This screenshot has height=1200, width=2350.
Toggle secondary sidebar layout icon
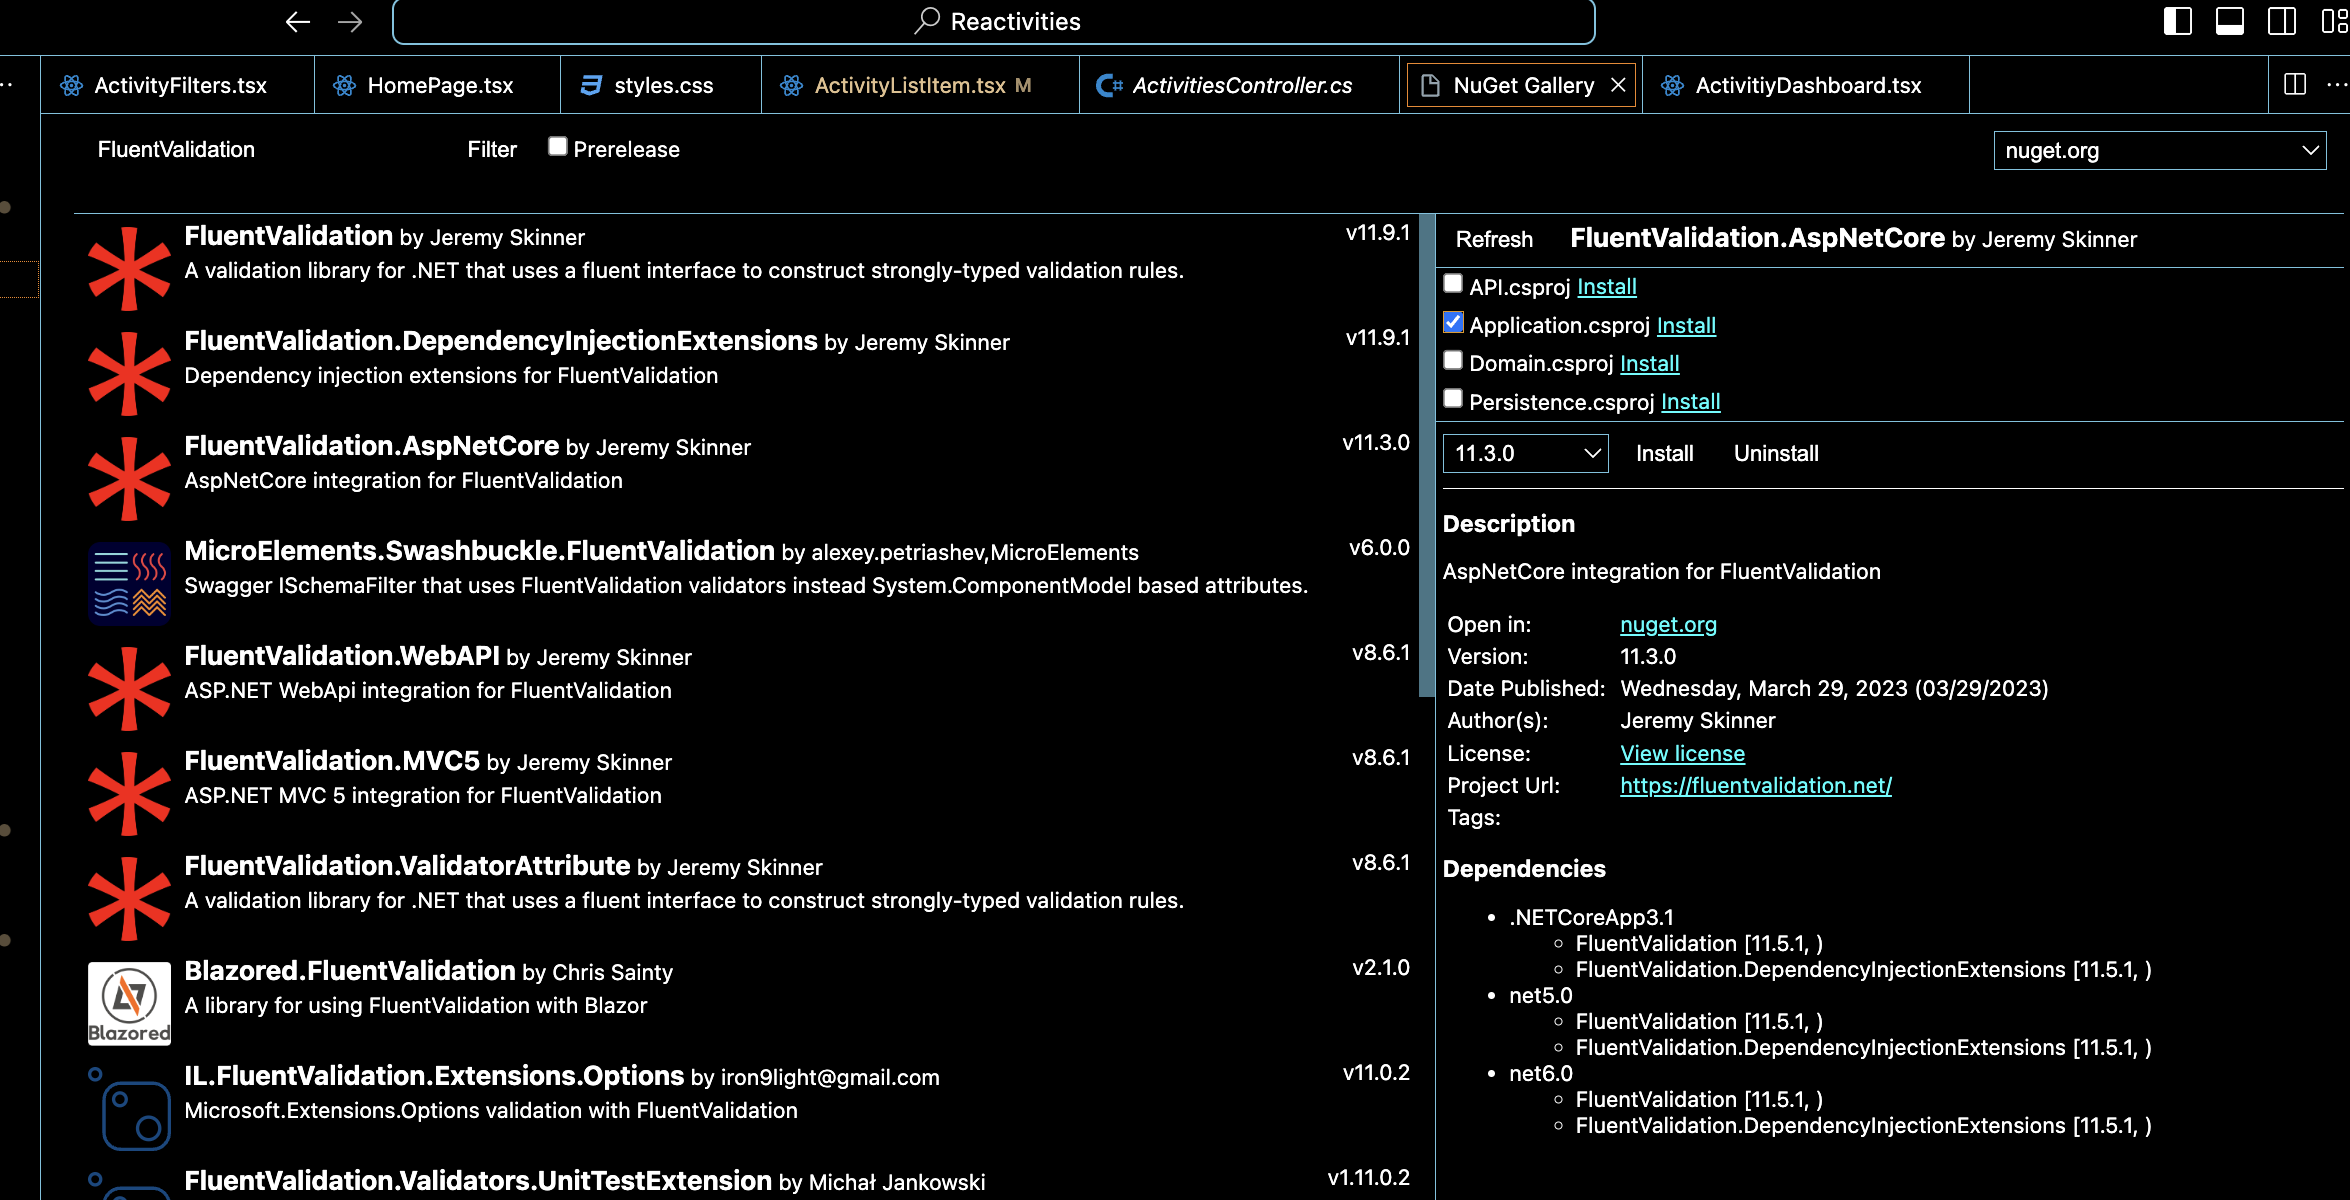pyautogui.click(x=2281, y=22)
